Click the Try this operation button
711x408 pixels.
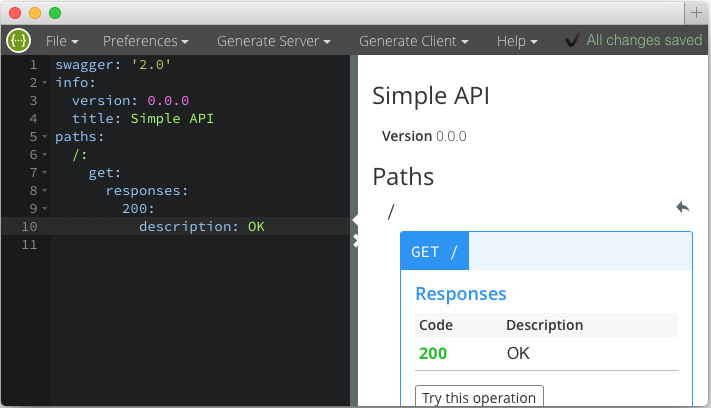pos(479,397)
